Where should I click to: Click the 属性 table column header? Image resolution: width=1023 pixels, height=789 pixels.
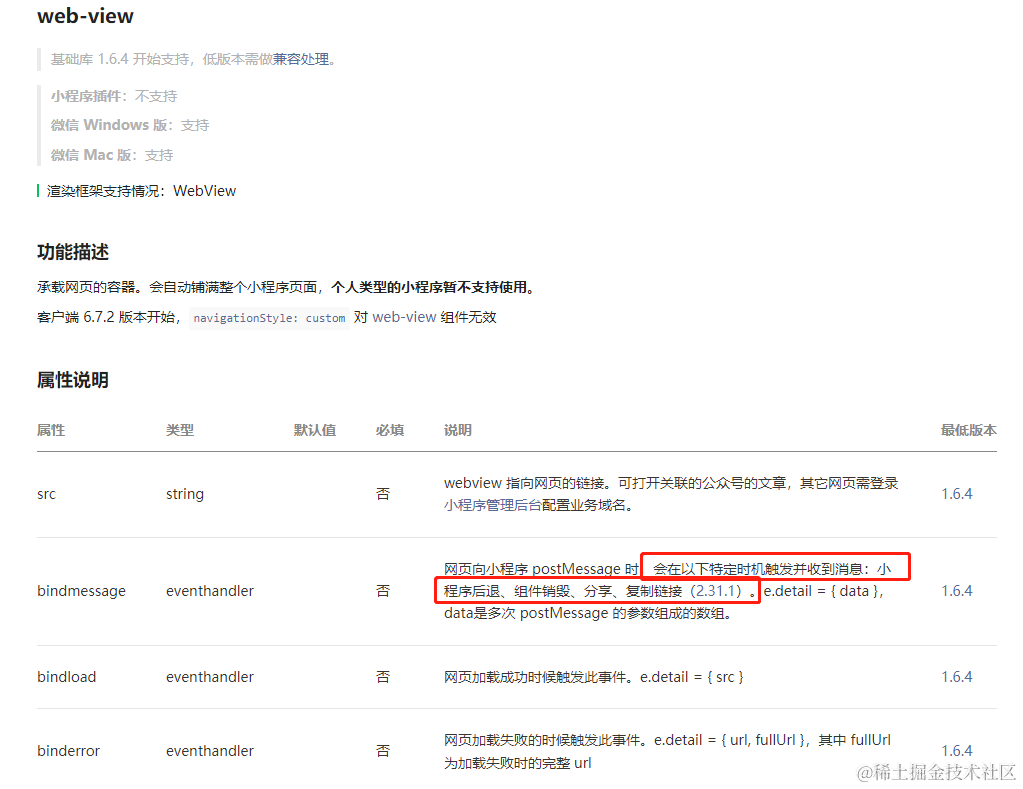[x=50, y=431]
